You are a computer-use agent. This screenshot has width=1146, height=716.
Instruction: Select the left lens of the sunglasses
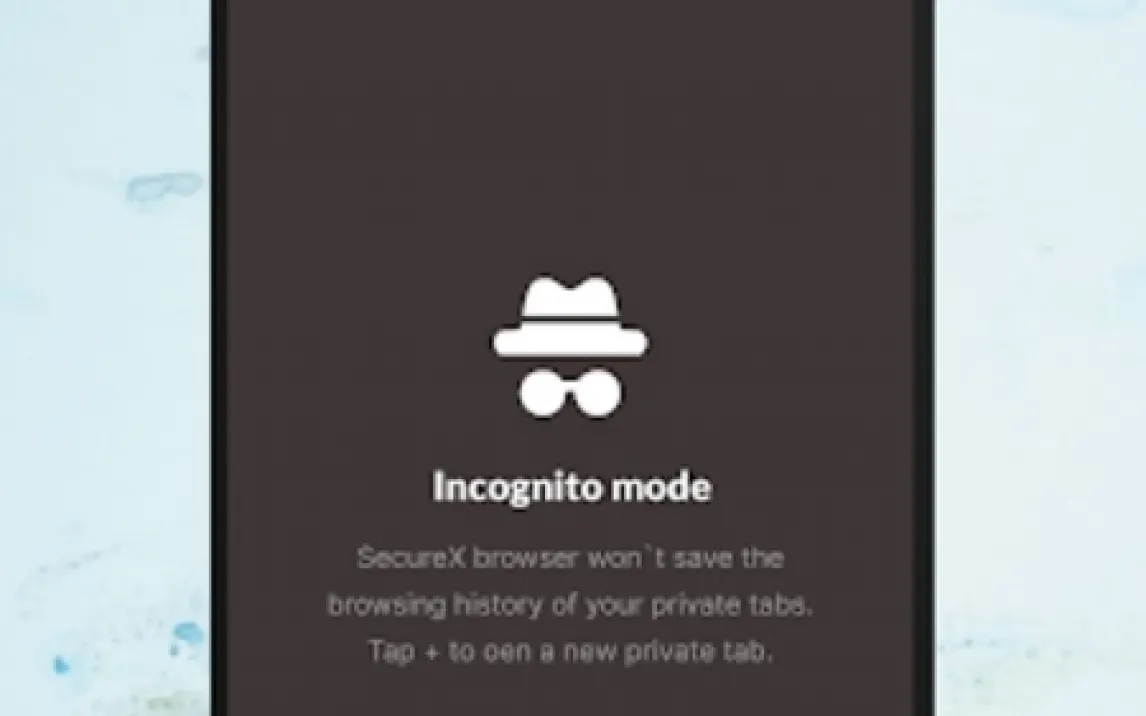click(x=542, y=393)
